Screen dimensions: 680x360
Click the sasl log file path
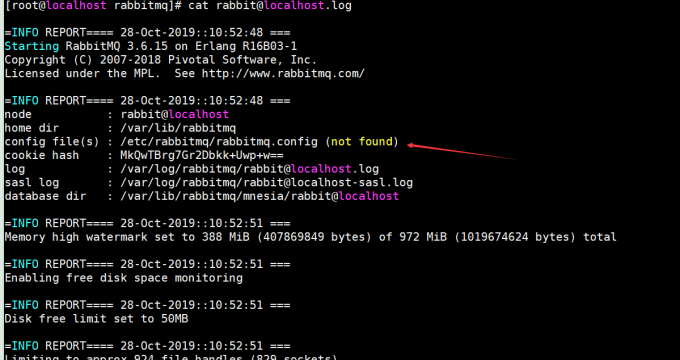click(266, 183)
